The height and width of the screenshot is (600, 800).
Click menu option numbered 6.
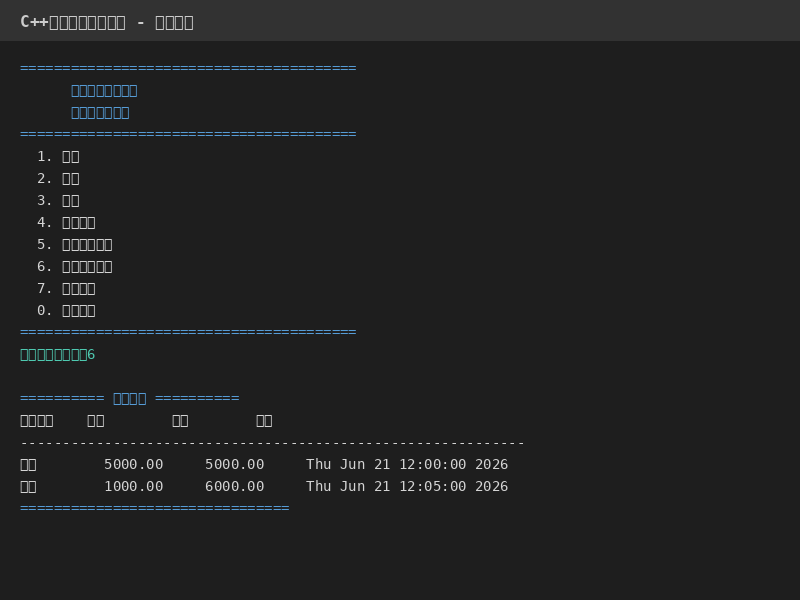point(74,266)
